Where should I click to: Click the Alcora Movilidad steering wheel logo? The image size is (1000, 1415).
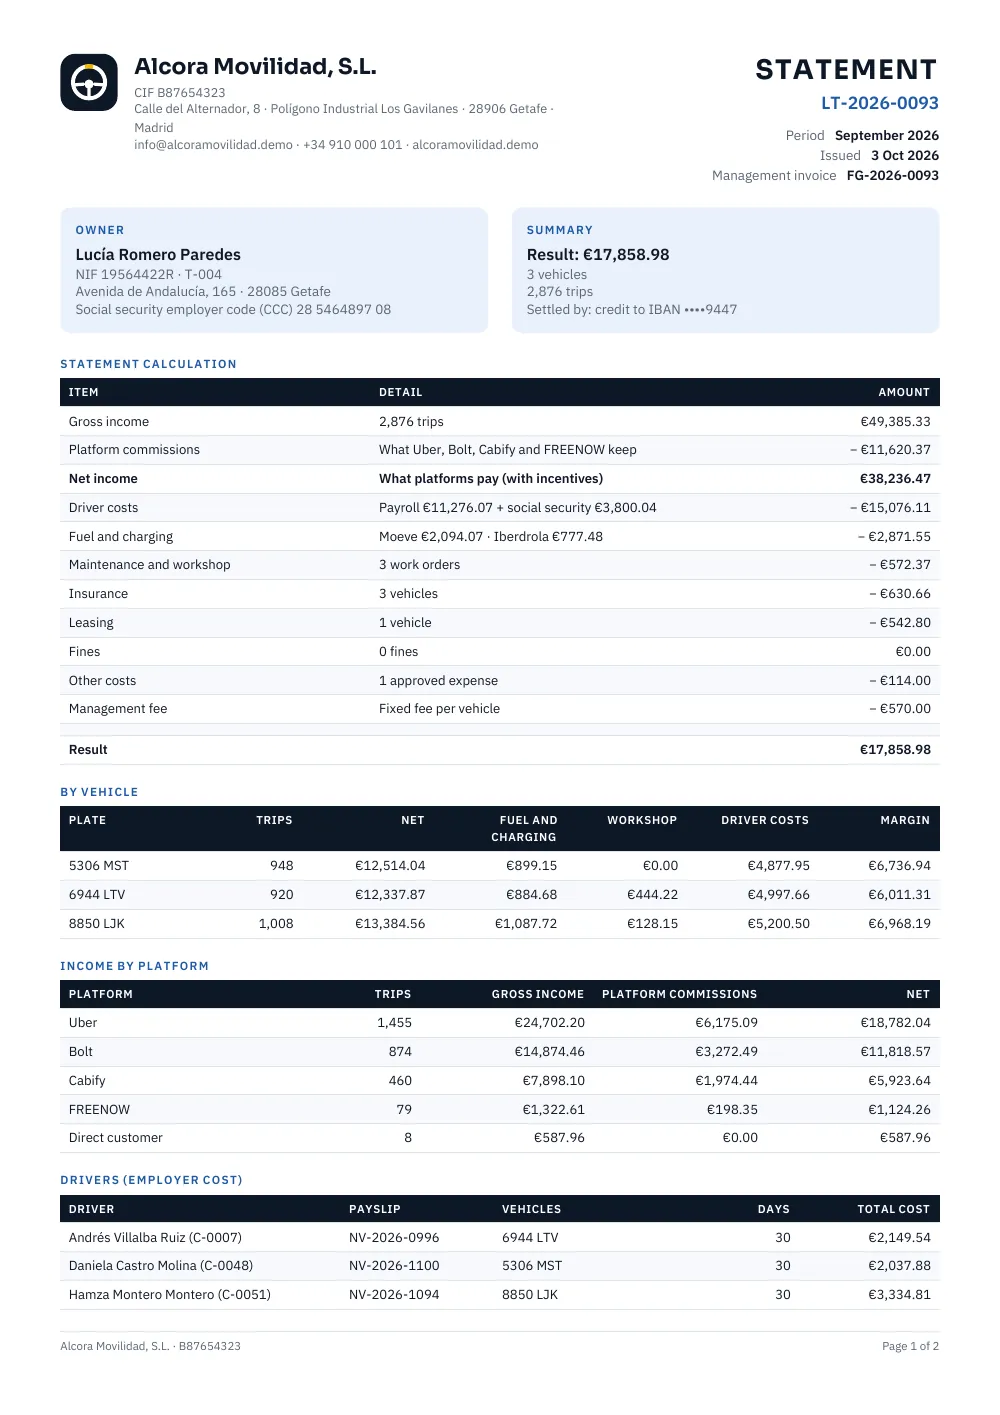click(89, 82)
